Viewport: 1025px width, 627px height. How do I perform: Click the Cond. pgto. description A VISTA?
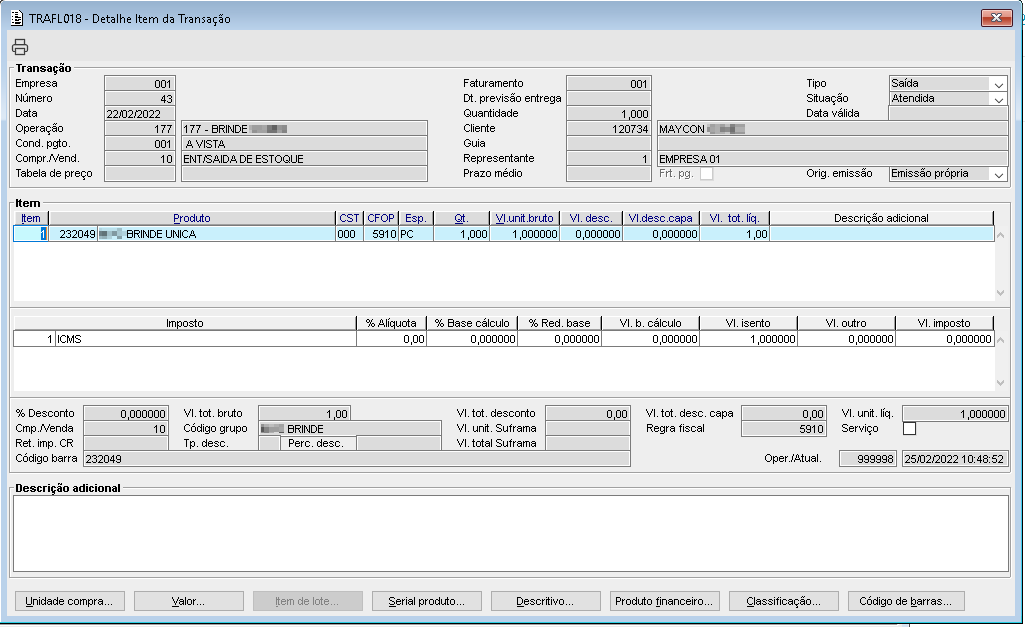(305, 144)
